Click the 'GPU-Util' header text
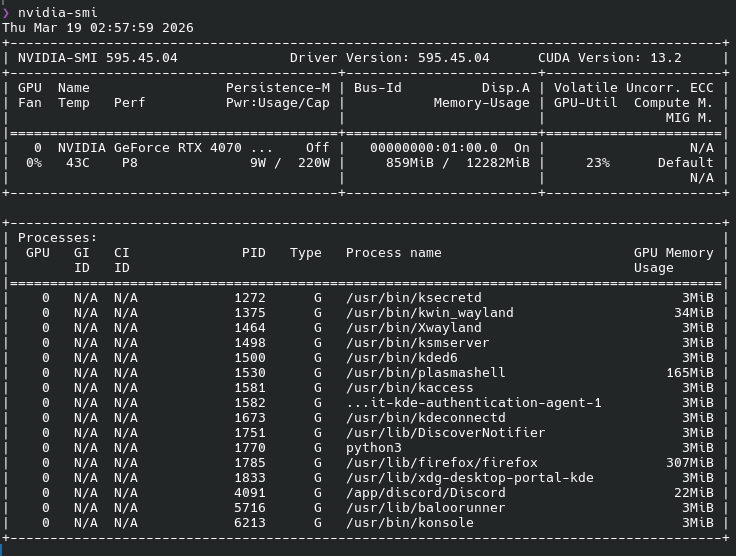Viewport: 736px width, 556px height. tap(586, 103)
